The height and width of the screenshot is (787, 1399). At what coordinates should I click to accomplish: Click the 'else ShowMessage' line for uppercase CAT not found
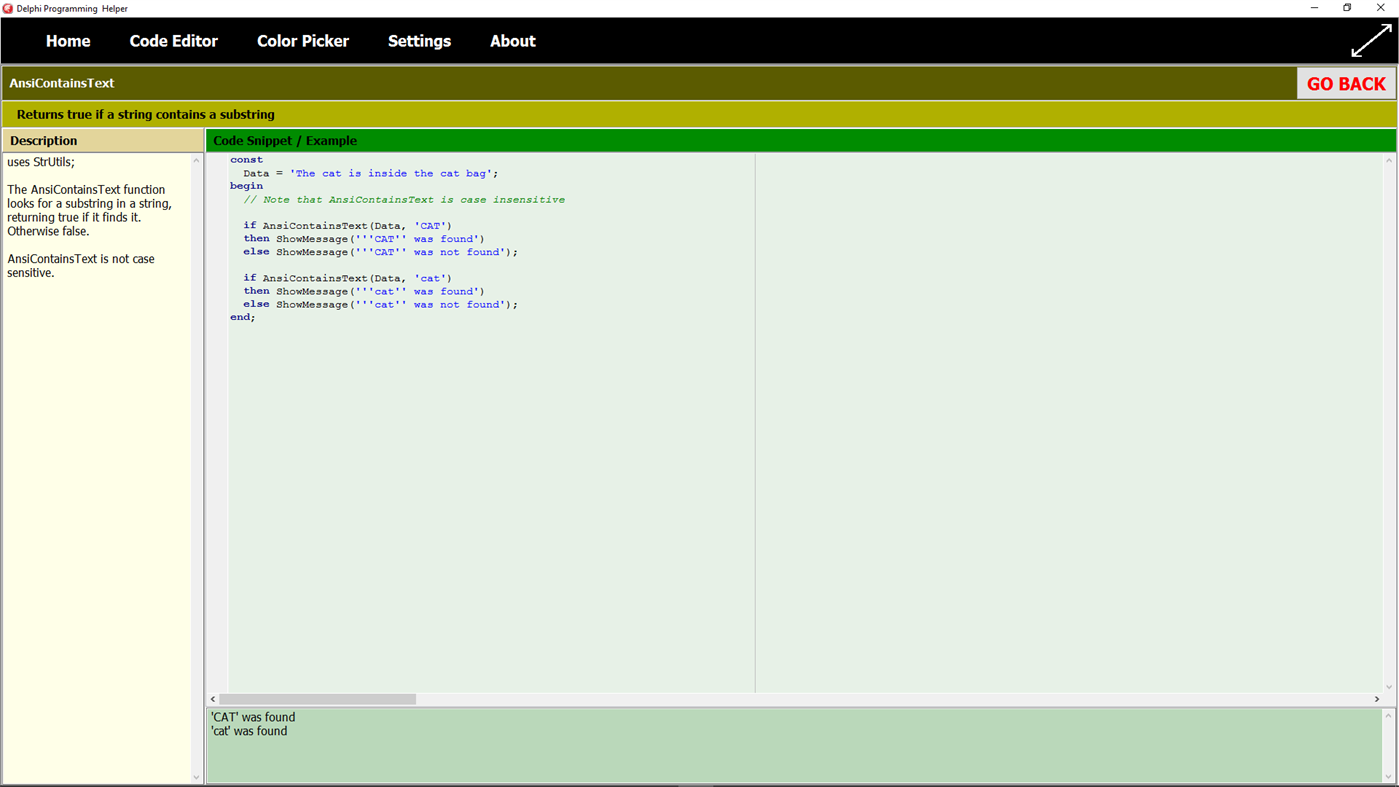380,252
